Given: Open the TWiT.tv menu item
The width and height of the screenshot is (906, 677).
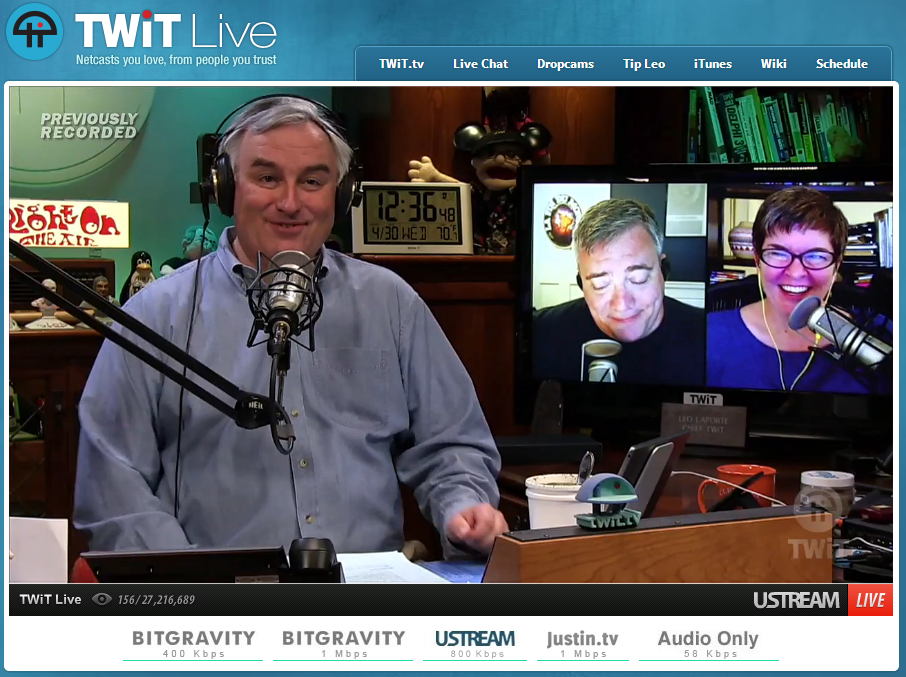Looking at the screenshot, I should 401,64.
